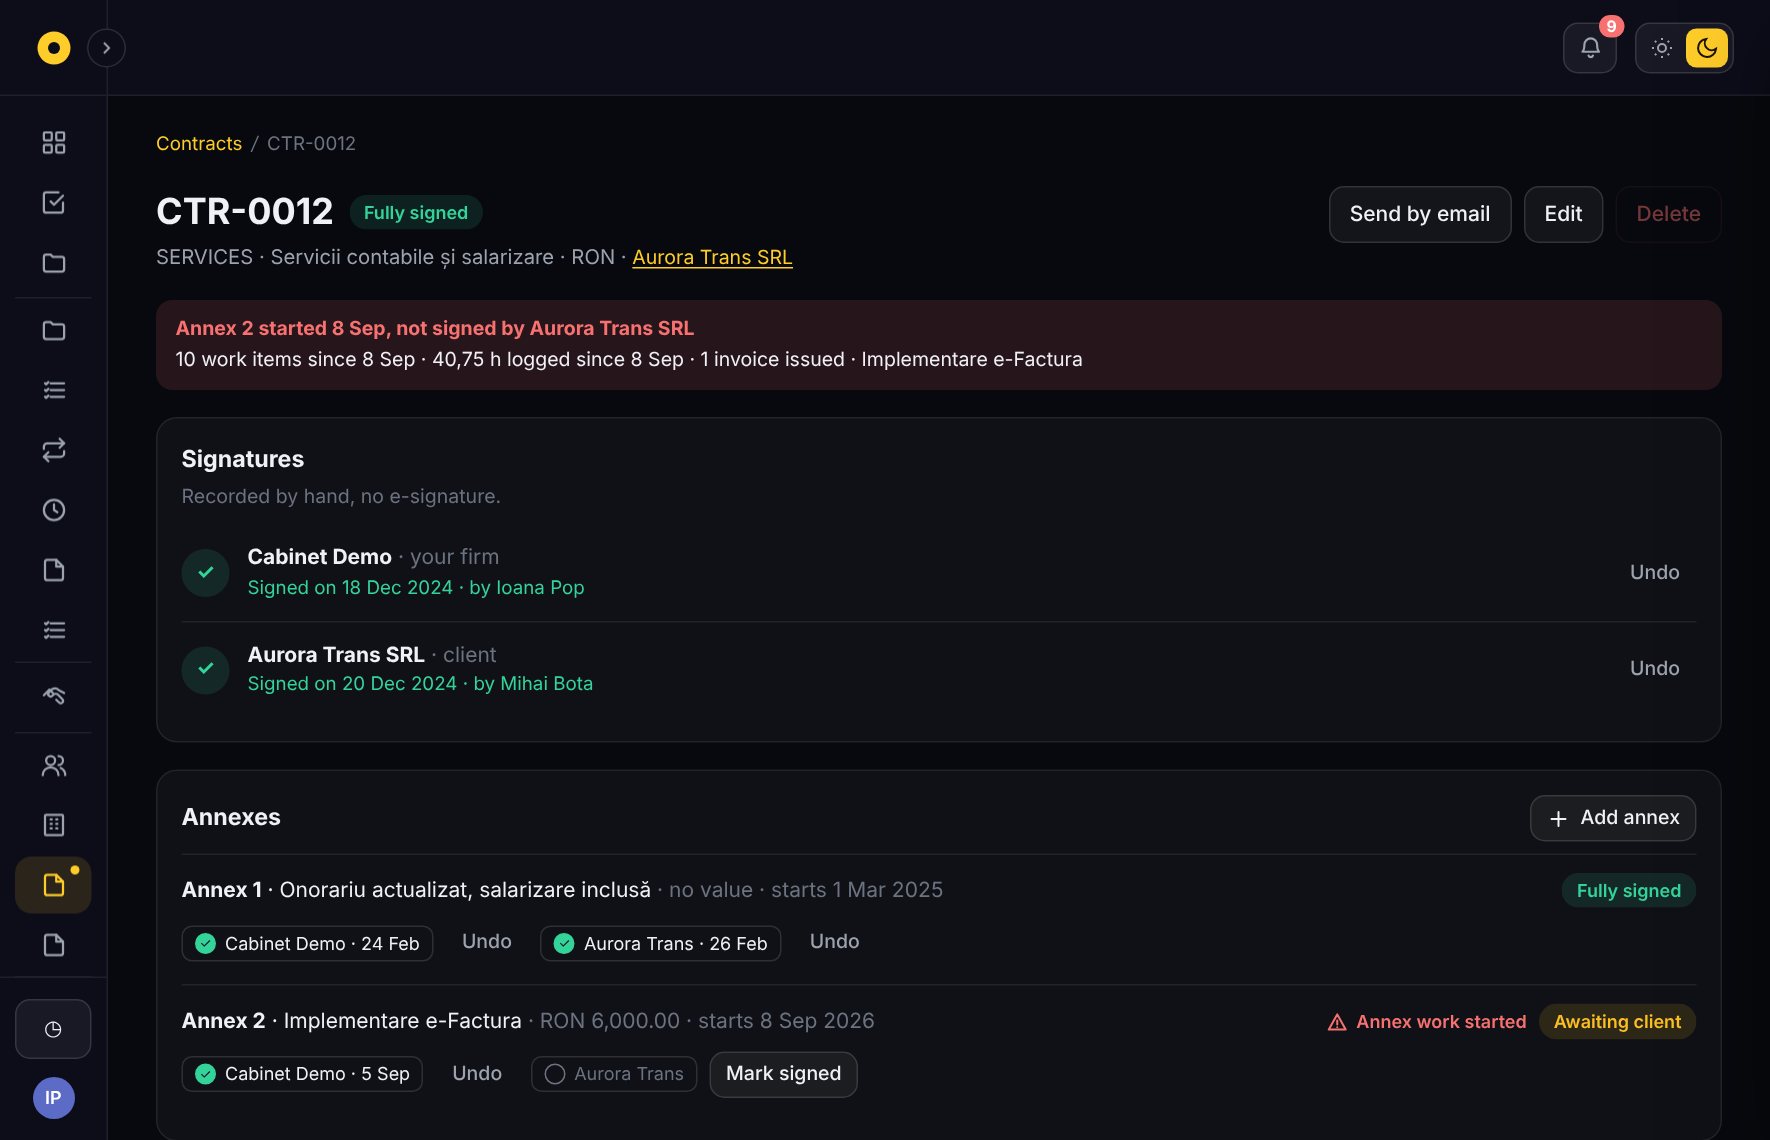Viewport: 1770px width, 1140px height.
Task: Open notifications bell with 9 badge
Action: (x=1590, y=48)
